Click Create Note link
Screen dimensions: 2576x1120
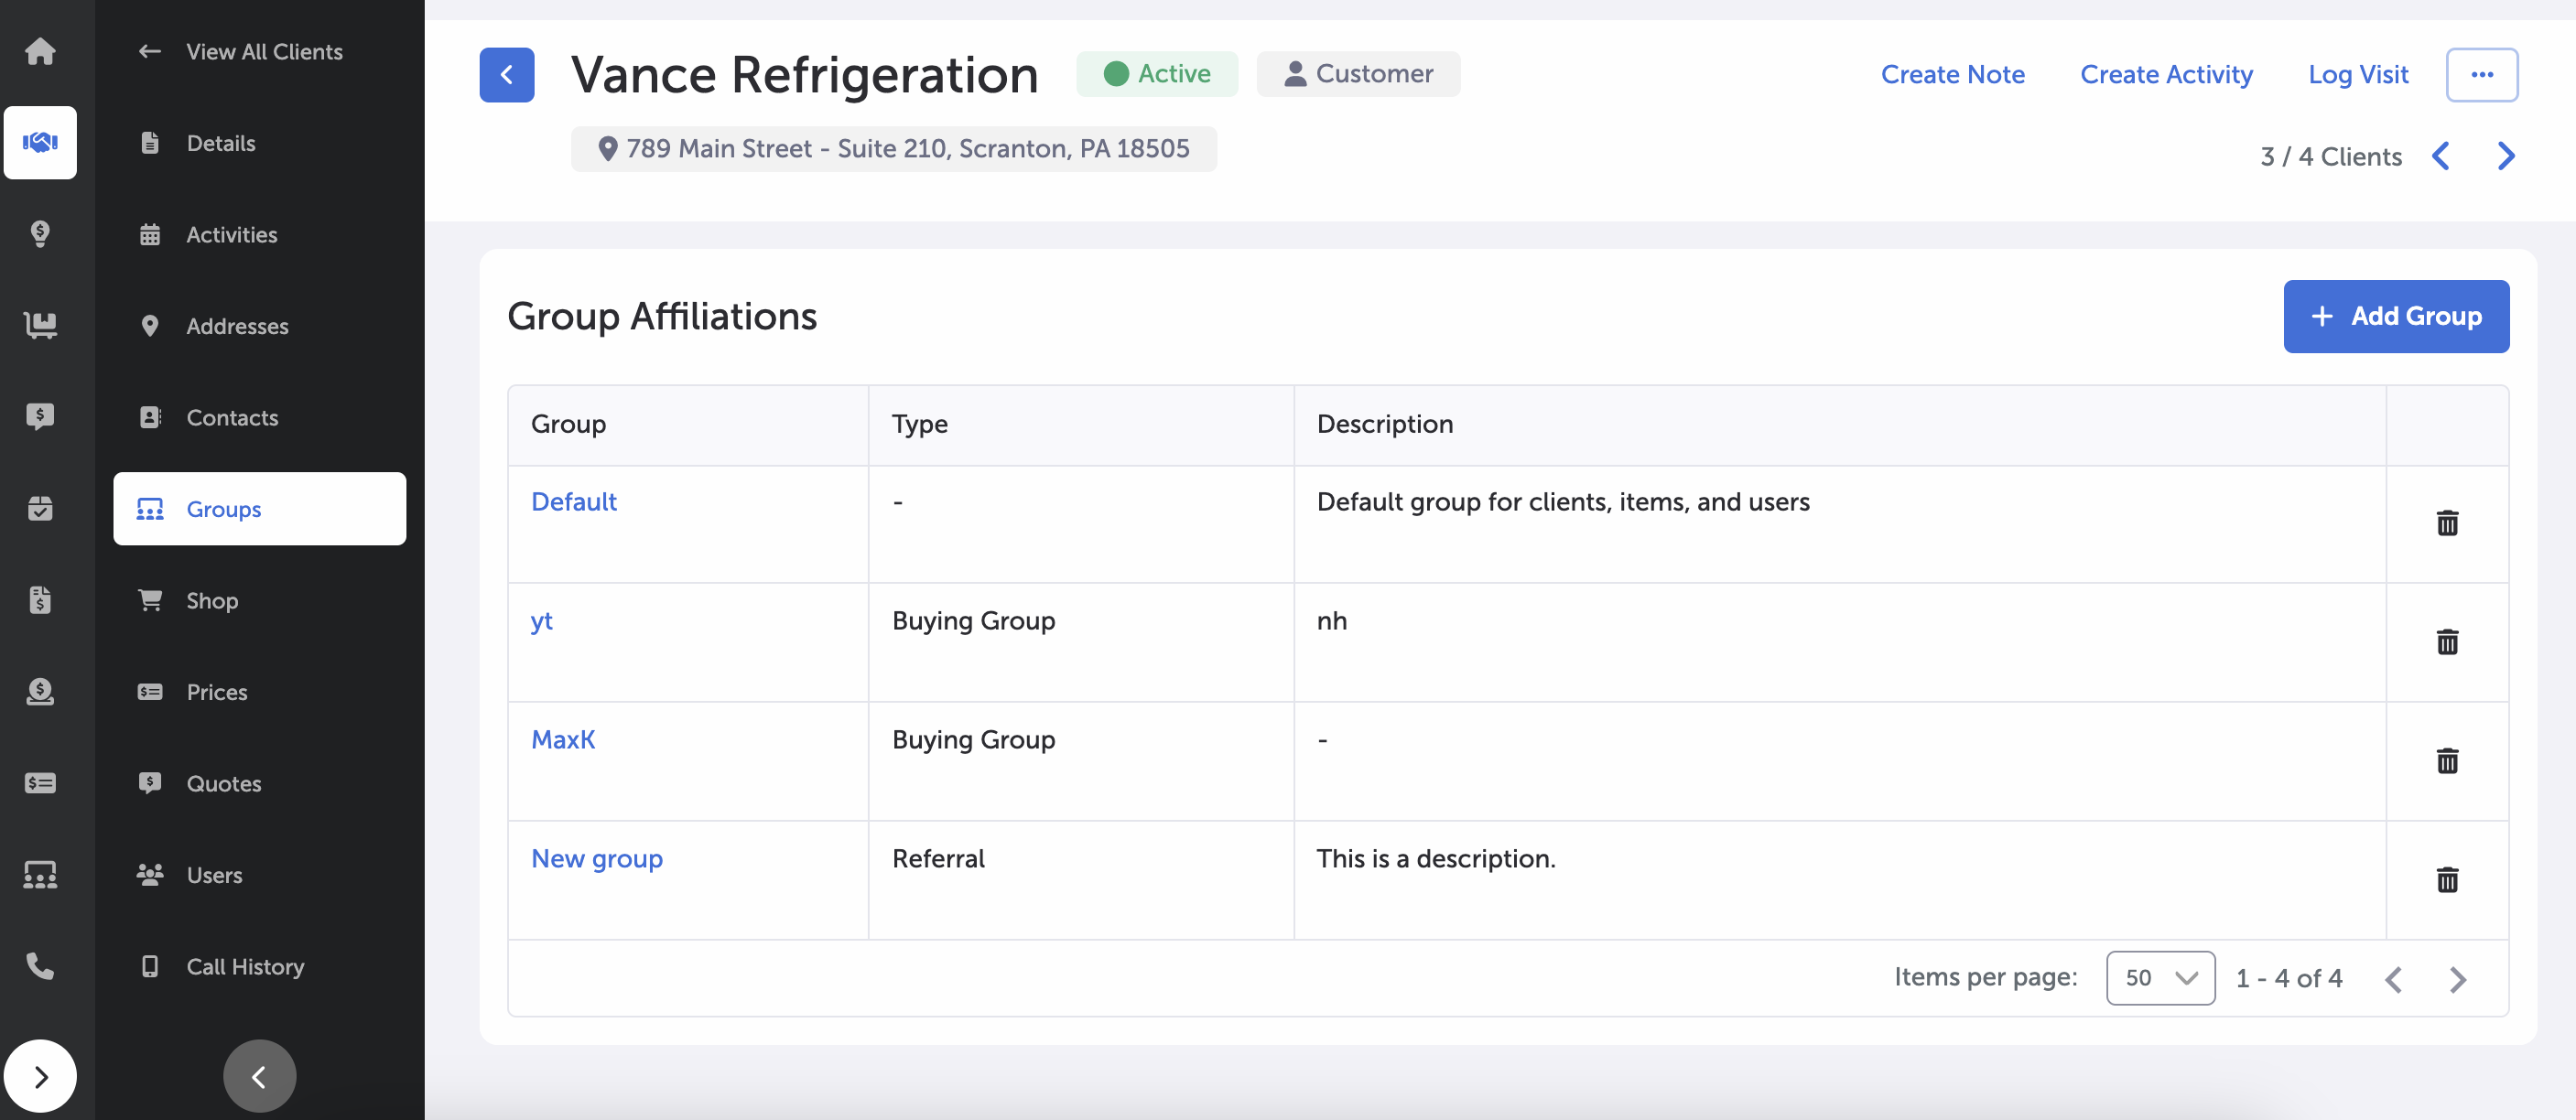[1952, 75]
